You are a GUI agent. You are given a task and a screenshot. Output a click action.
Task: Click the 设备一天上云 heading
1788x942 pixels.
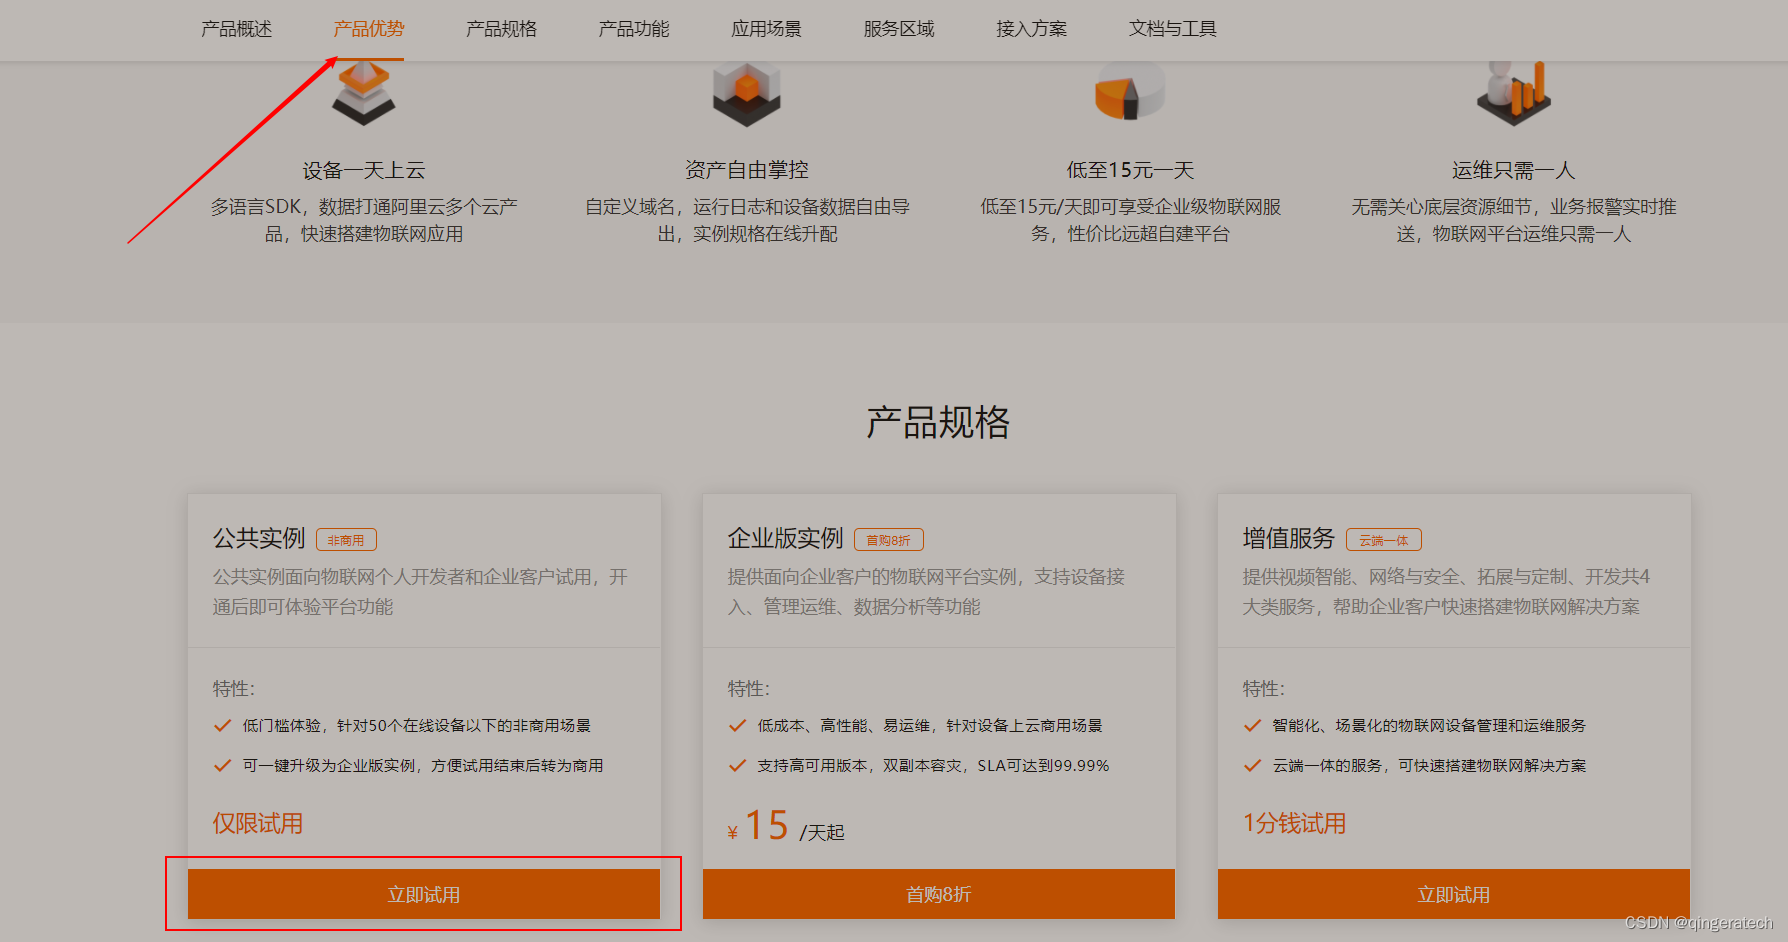(x=364, y=171)
